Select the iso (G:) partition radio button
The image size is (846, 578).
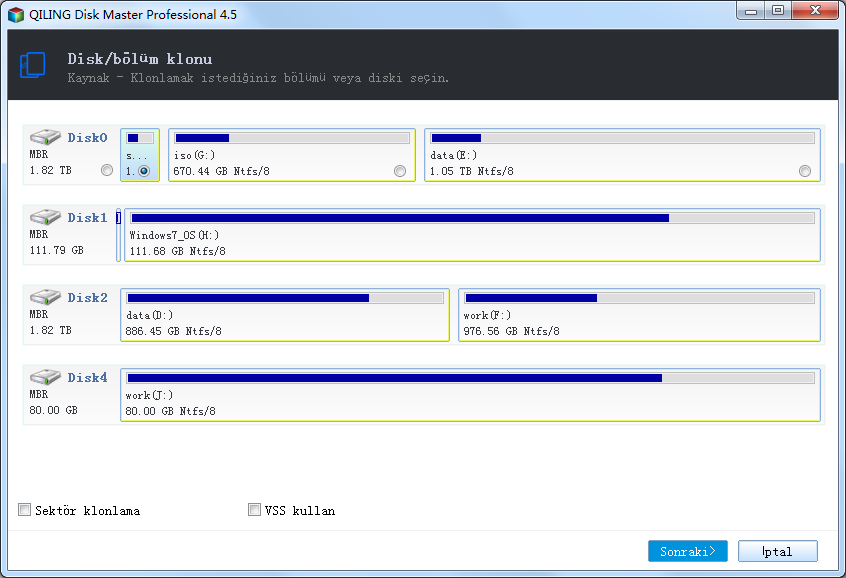[400, 171]
